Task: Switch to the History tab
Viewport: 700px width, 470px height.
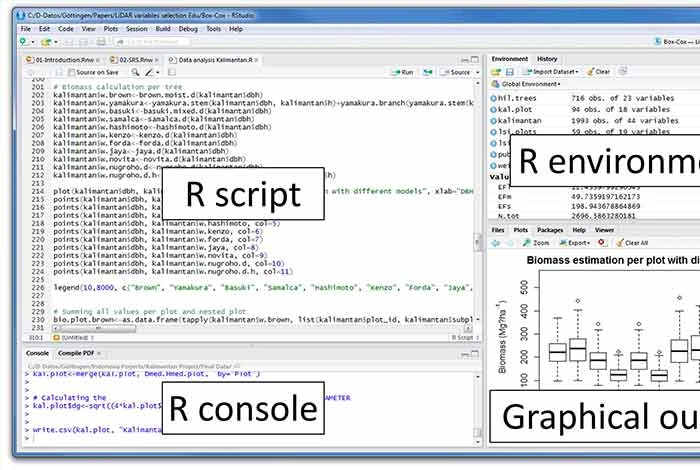Action: [x=547, y=59]
